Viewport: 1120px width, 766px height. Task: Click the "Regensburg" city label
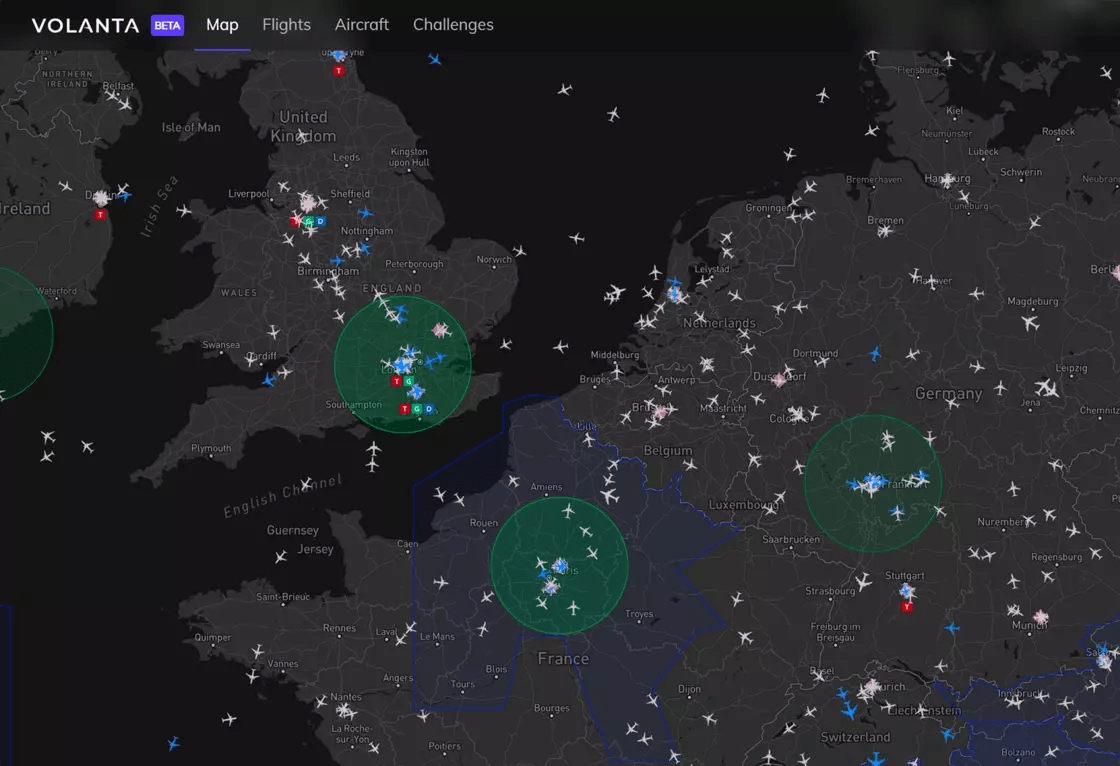[1056, 557]
